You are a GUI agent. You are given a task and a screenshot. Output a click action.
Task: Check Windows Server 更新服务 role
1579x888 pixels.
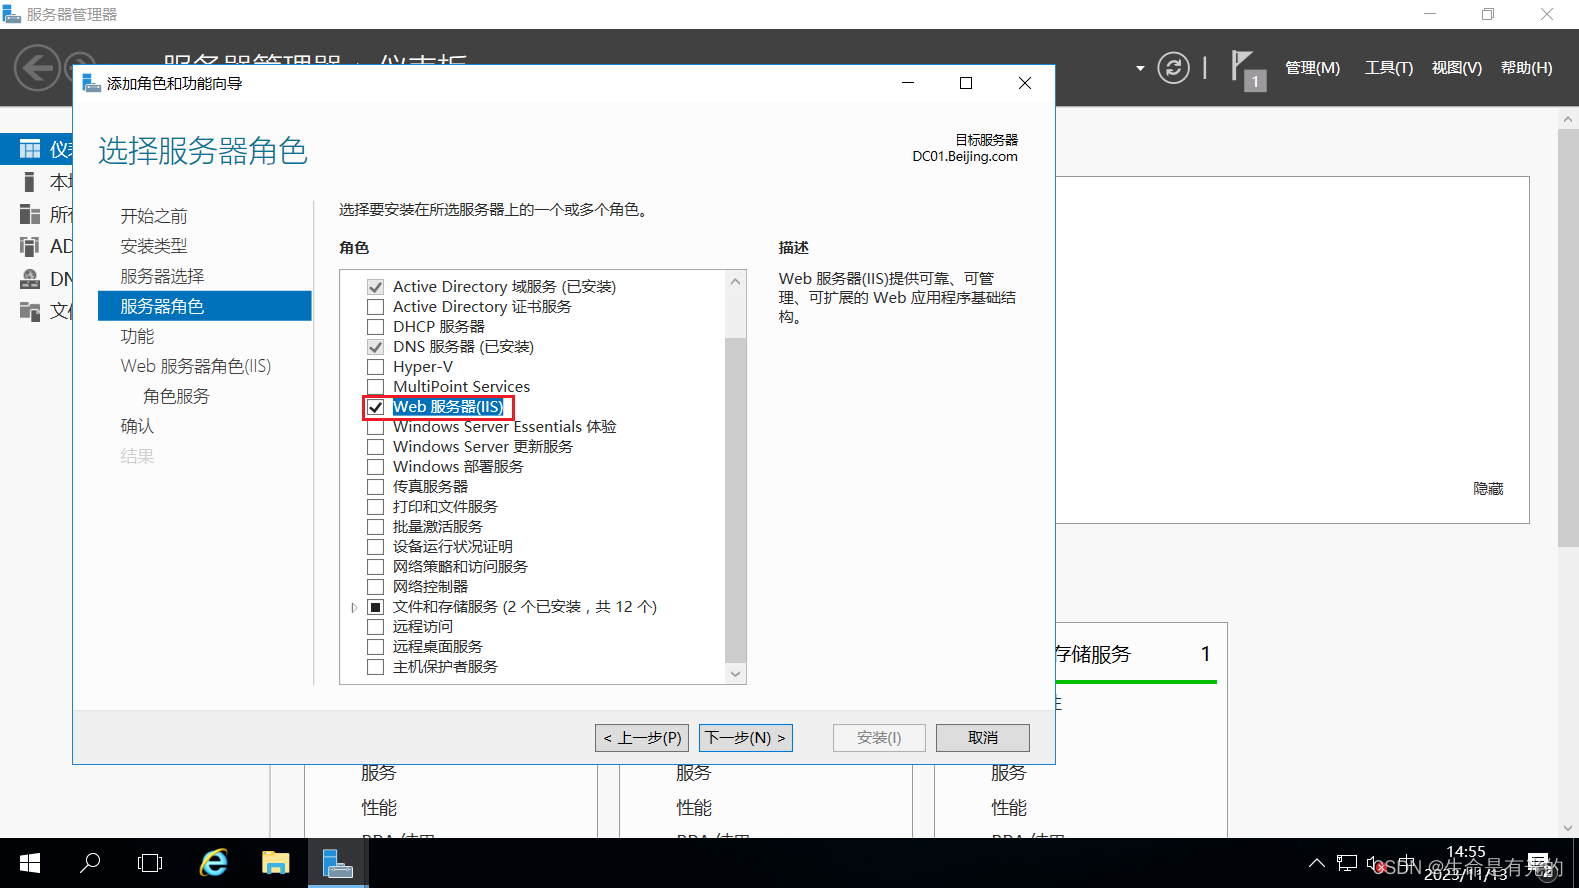[376, 447]
